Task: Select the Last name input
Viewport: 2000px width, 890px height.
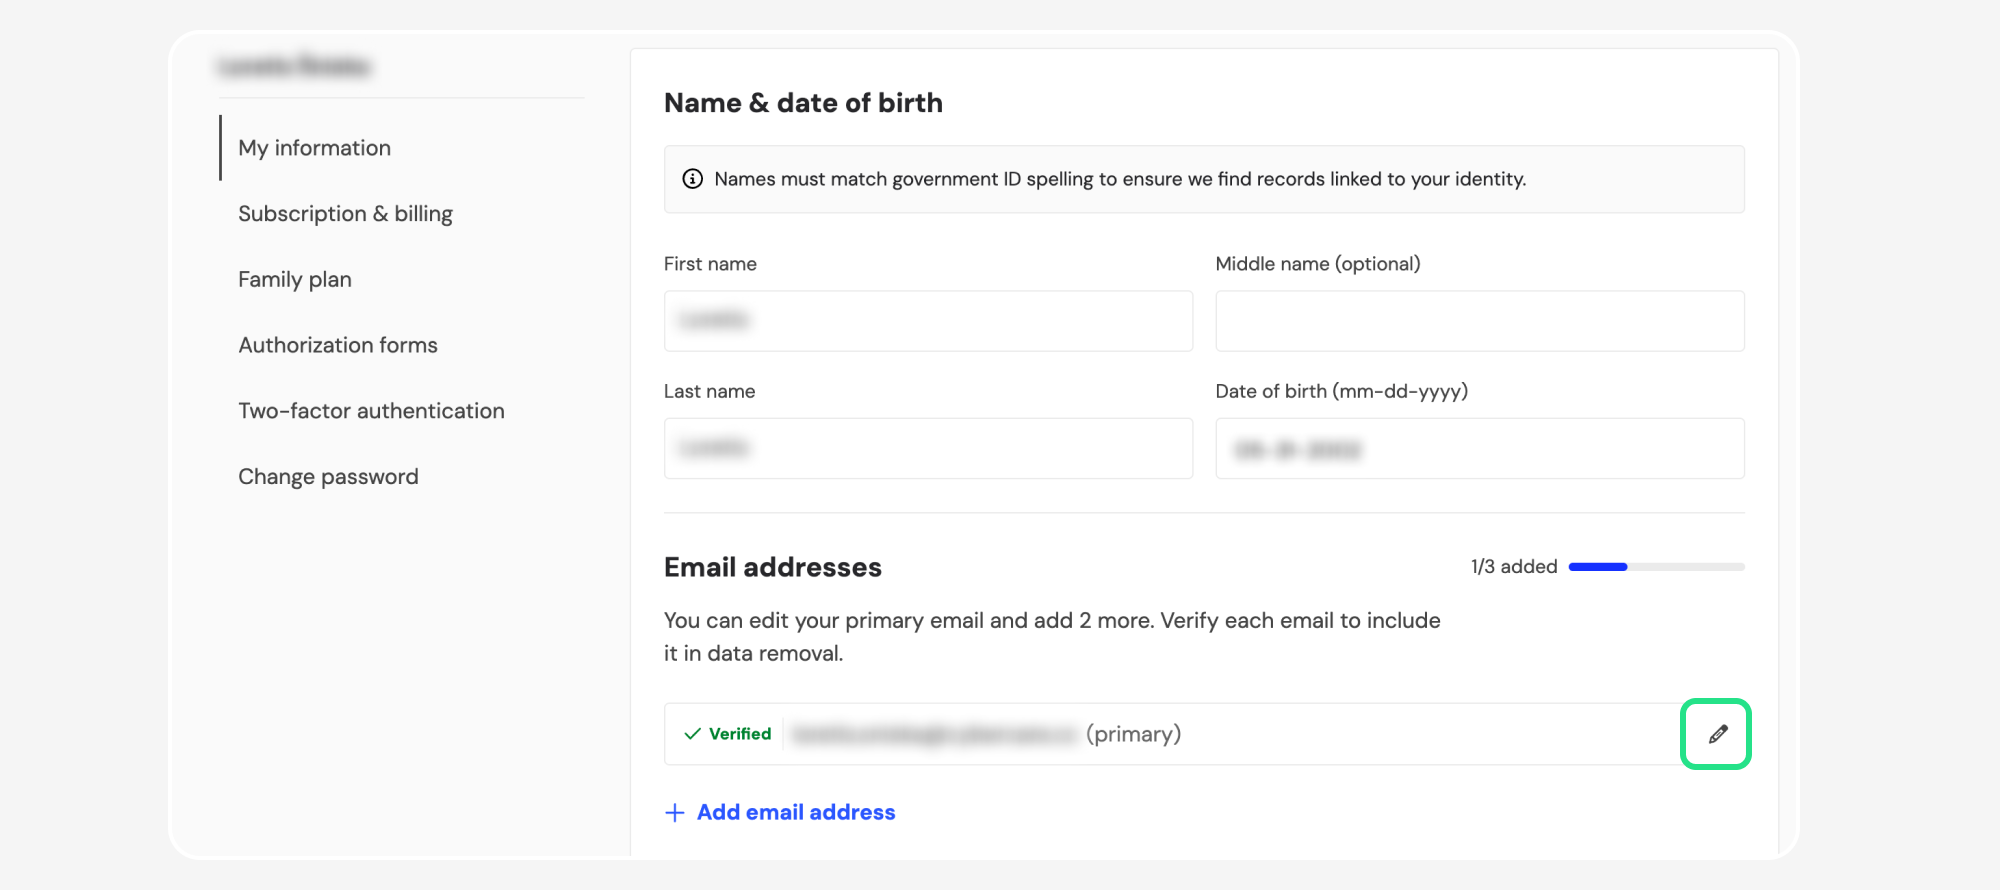Action: pyautogui.click(x=928, y=448)
